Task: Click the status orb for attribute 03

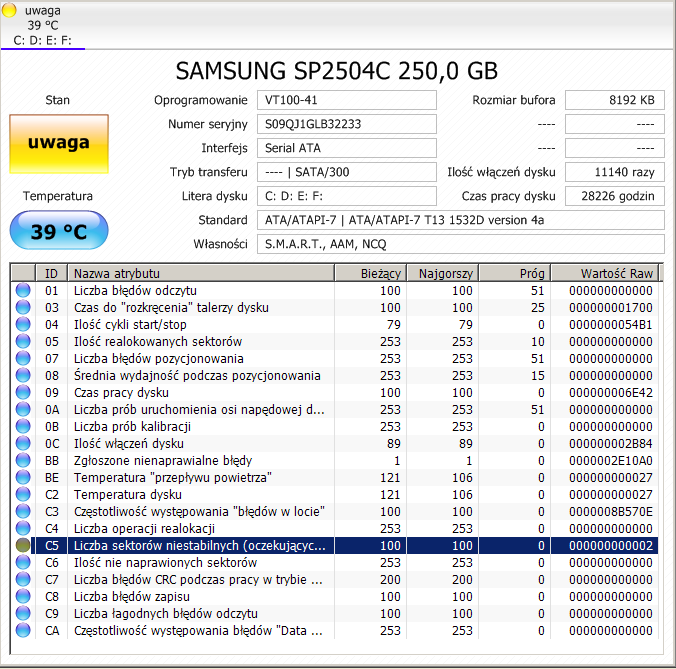Action: point(23,307)
